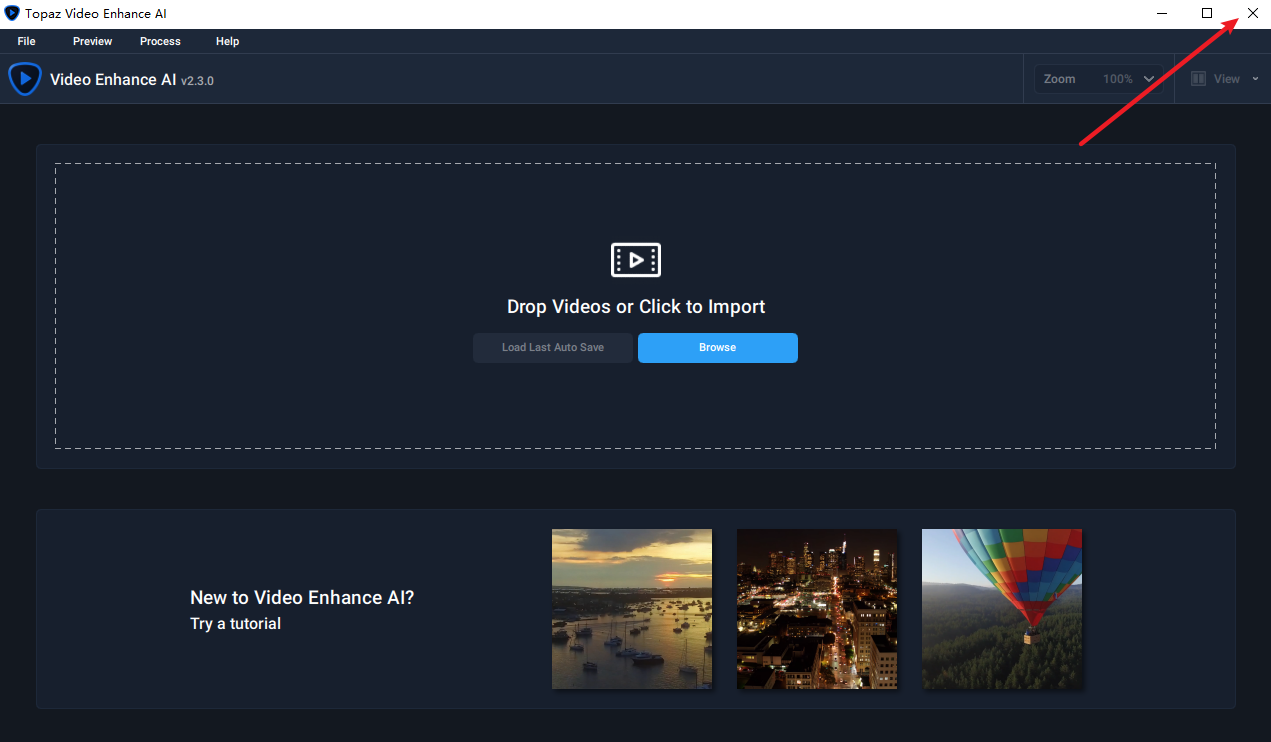Open the Zoom 100% dropdown
1271x742 pixels.
pyautogui.click(x=1098, y=79)
